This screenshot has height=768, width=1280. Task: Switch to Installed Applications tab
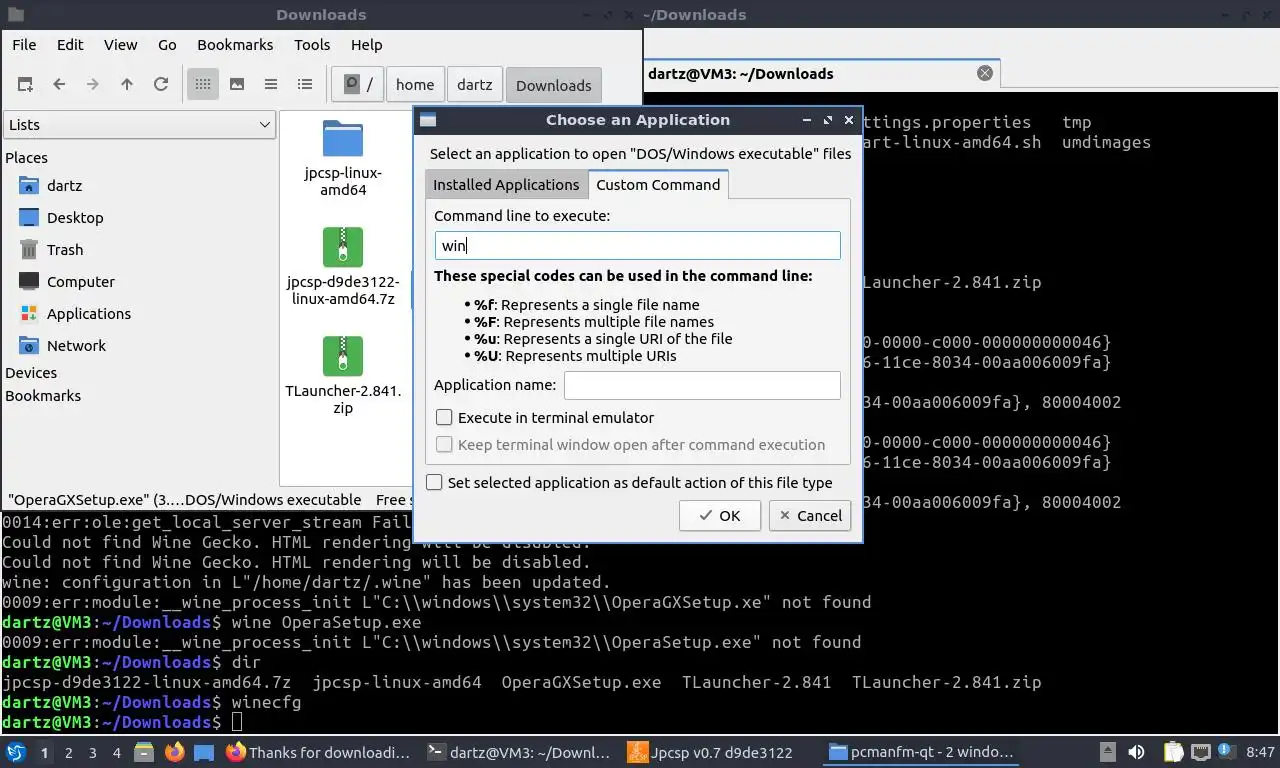(506, 185)
